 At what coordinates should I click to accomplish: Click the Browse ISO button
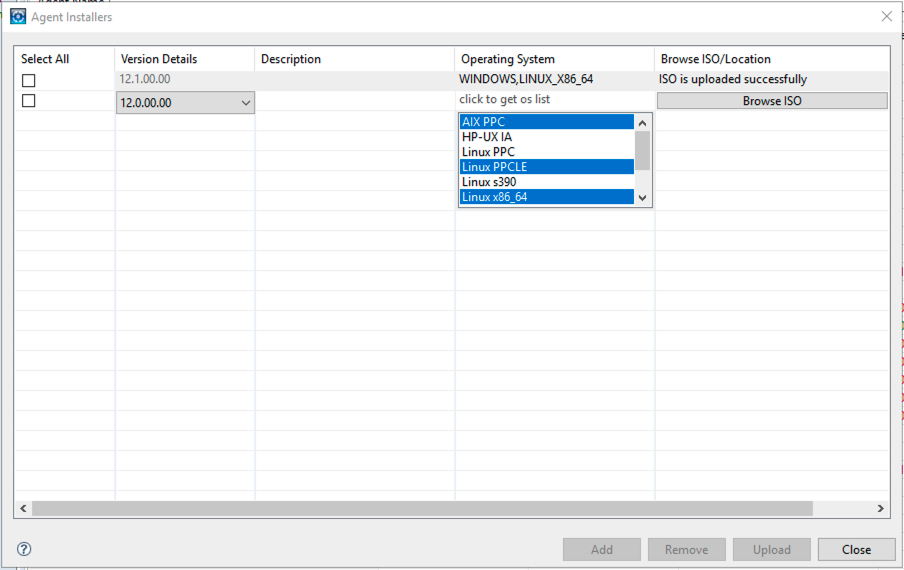(x=771, y=101)
